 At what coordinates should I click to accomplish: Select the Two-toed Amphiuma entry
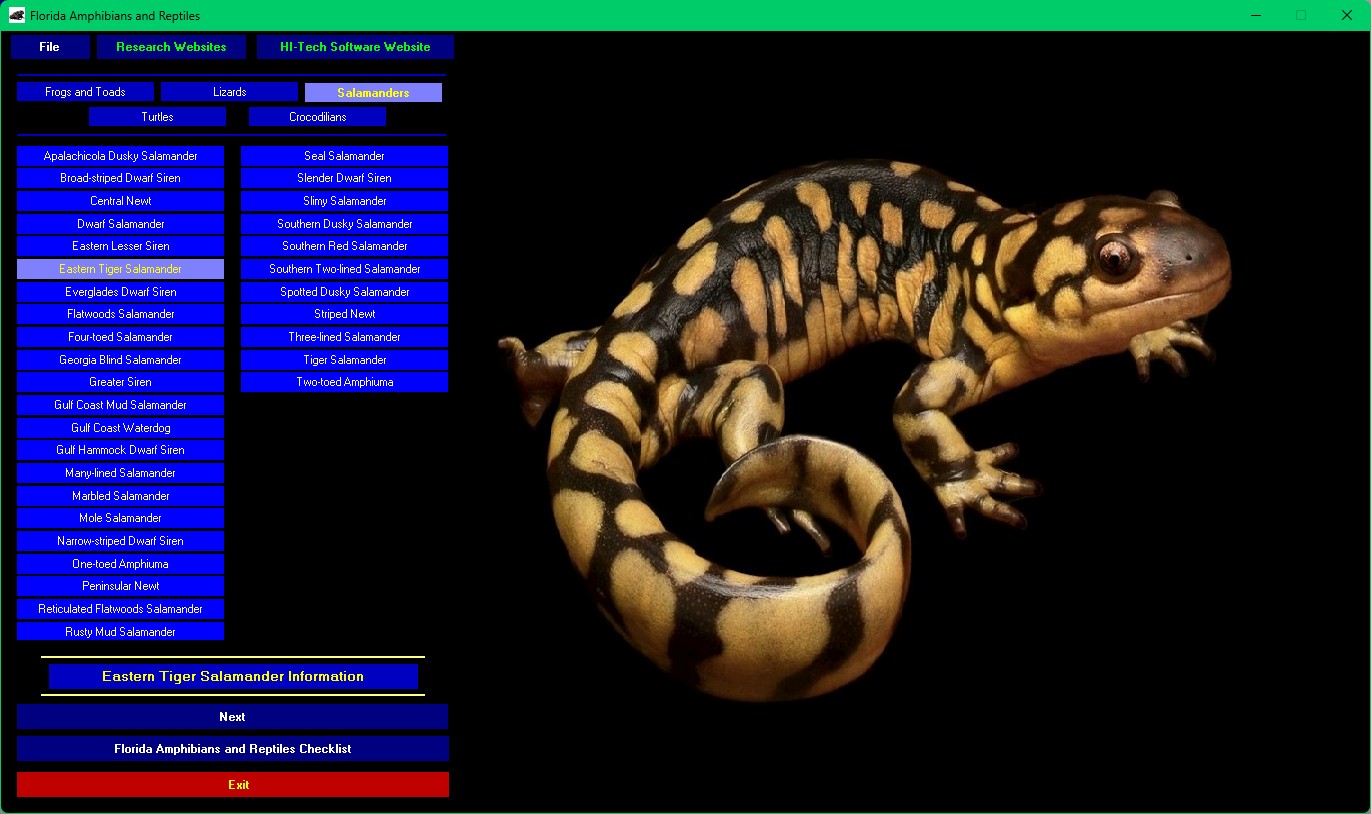pyautogui.click(x=344, y=382)
